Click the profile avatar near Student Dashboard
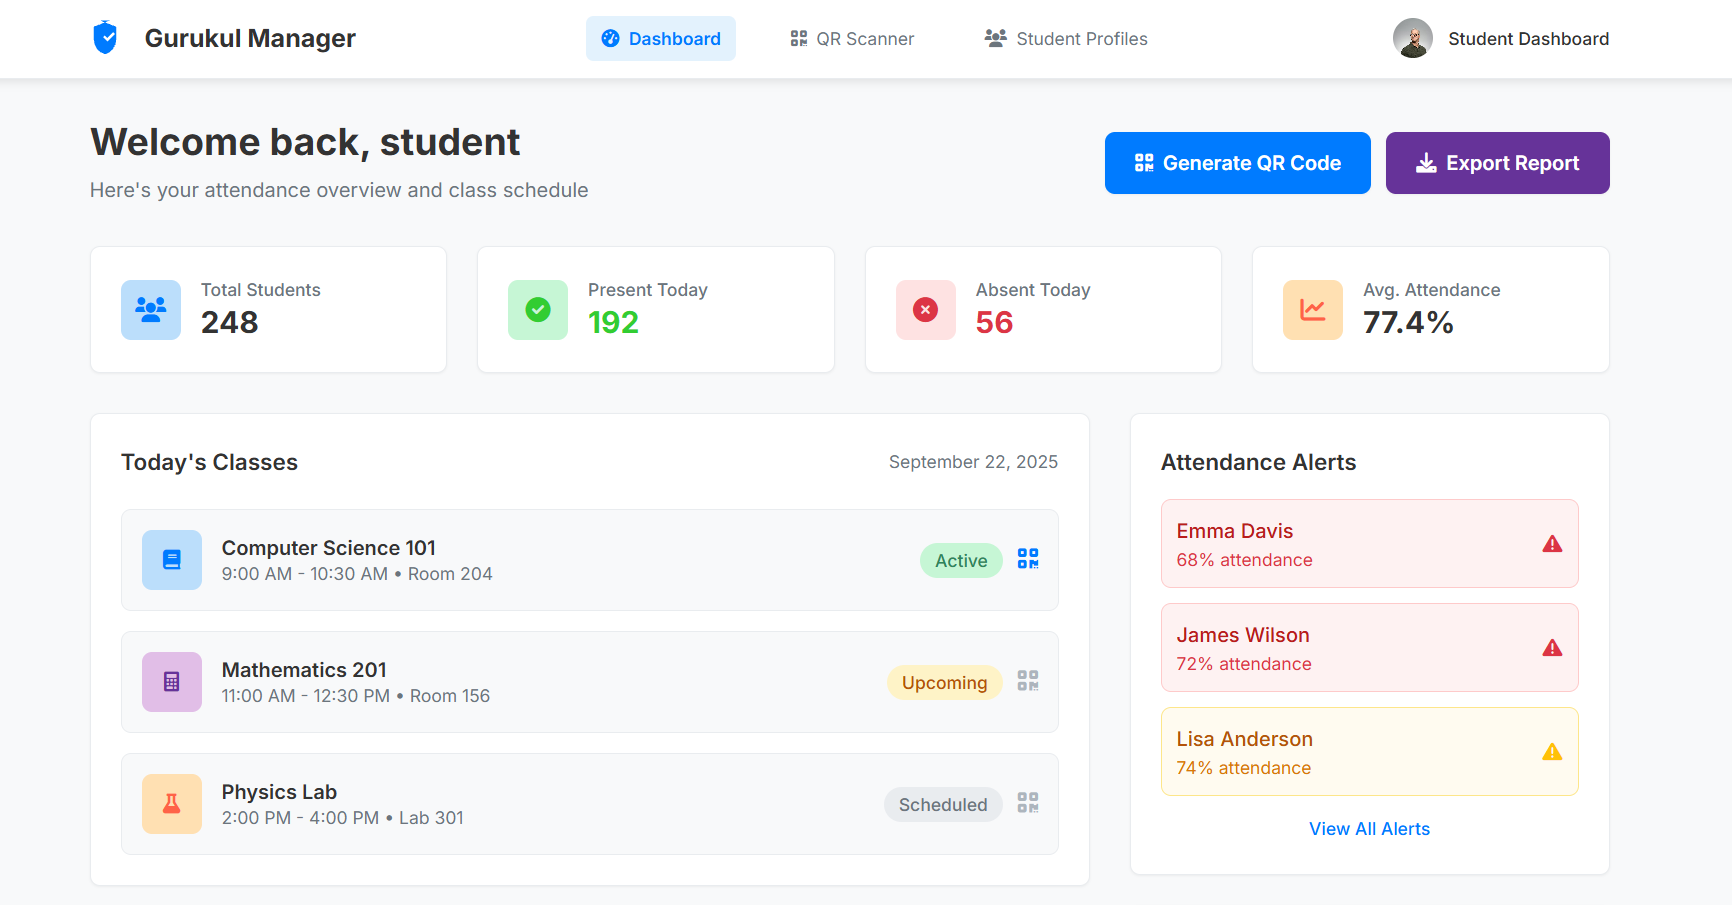Image resolution: width=1732 pixels, height=905 pixels. coord(1412,38)
